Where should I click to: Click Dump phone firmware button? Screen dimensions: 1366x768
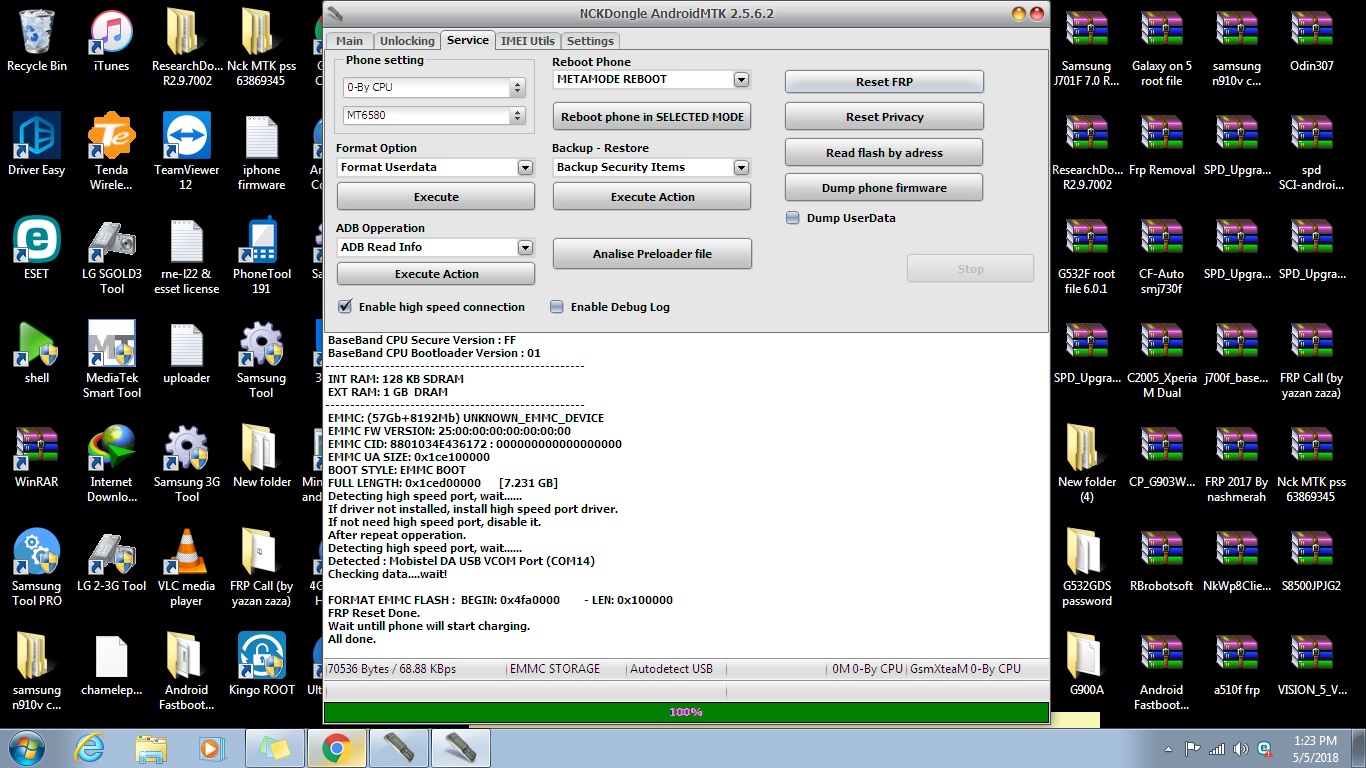884,188
